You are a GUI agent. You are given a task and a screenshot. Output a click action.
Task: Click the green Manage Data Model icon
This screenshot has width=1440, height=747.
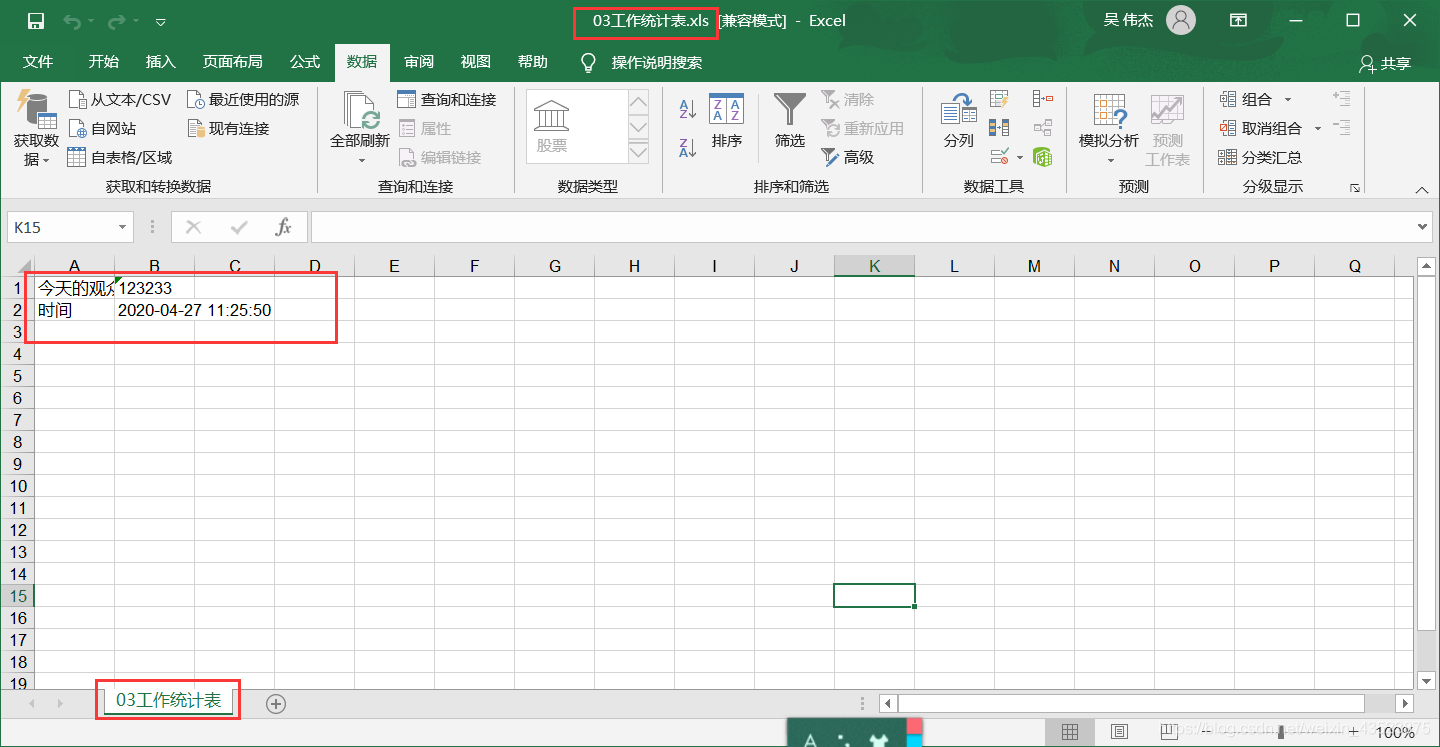click(x=1043, y=157)
